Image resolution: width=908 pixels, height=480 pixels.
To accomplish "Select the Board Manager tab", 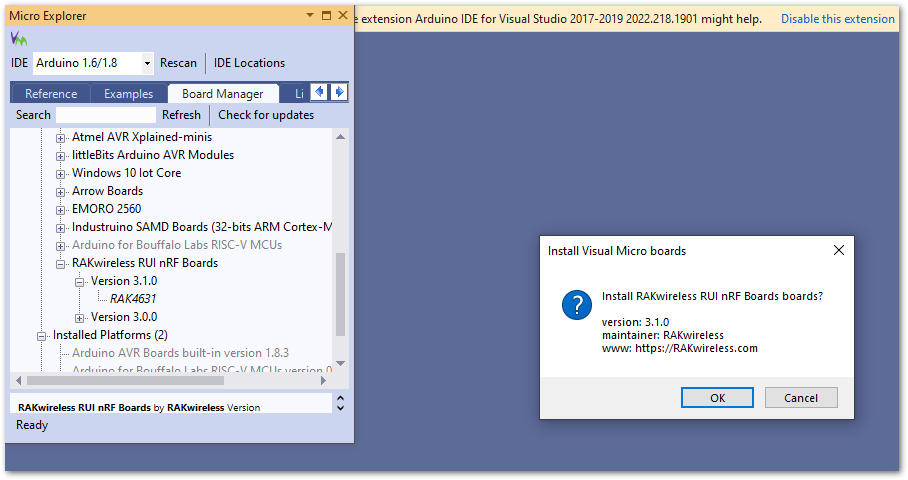I will (x=223, y=94).
